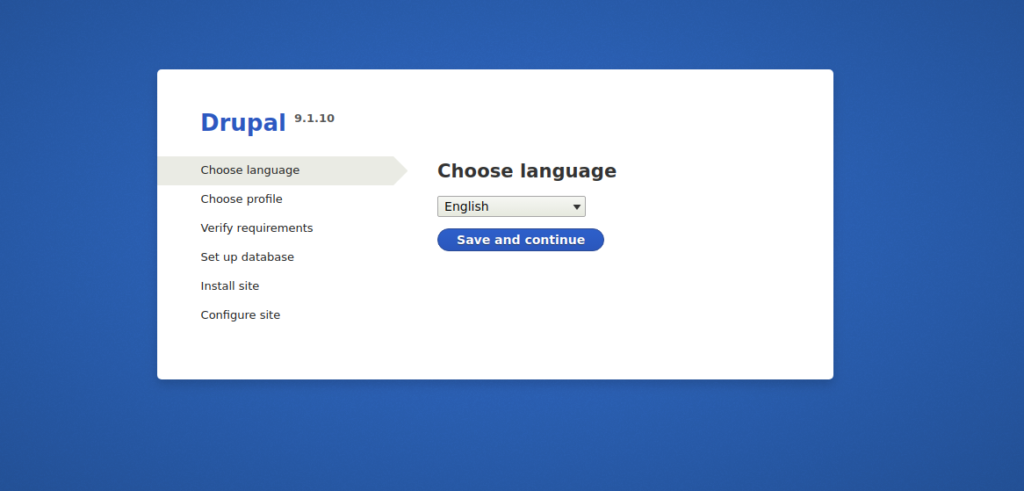Click the Drupal site name heading

tap(243, 122)
